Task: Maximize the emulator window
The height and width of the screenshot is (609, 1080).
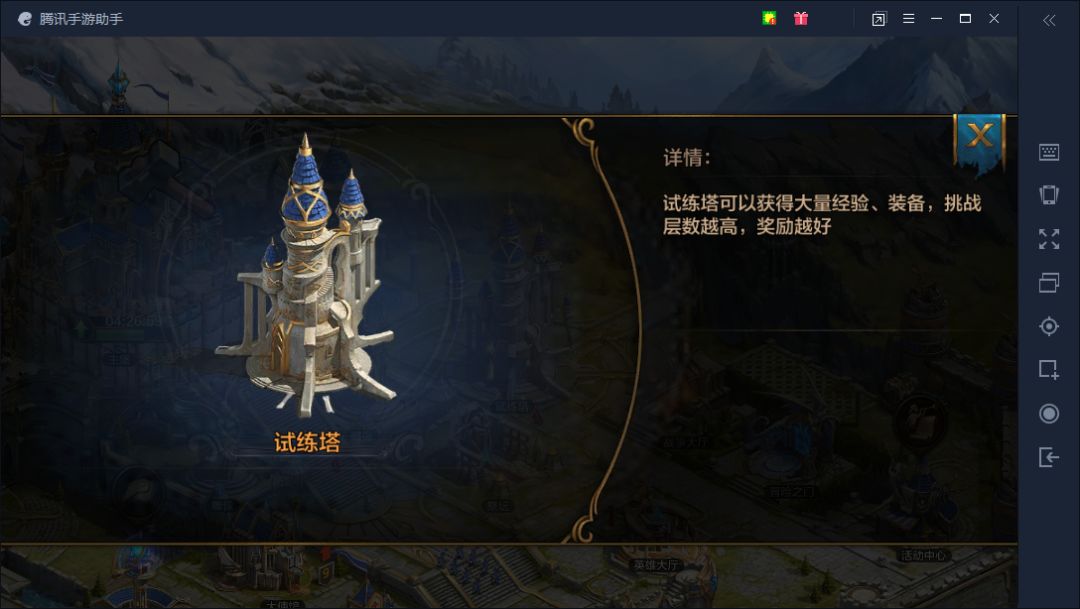Action: pyautogui.click(x=965, y=19)
